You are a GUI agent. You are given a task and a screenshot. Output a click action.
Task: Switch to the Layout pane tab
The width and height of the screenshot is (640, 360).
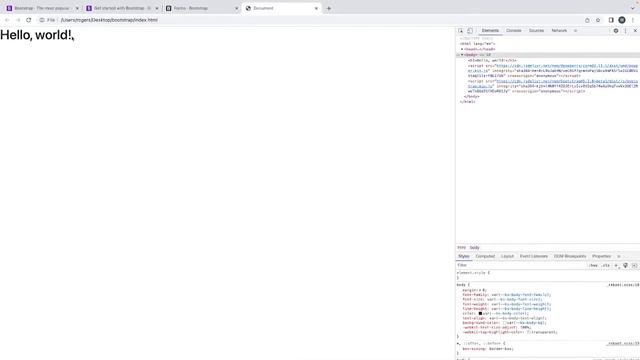click(x=507, y=256)
